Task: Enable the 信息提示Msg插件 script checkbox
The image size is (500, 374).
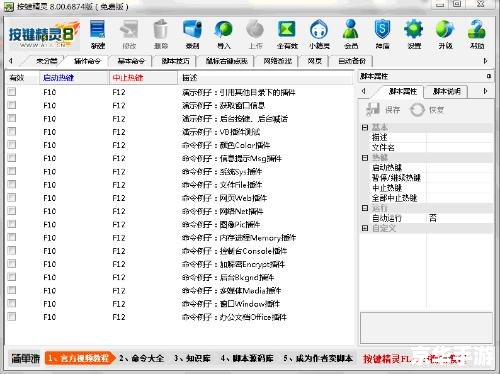Action: [x=12, y=158]
